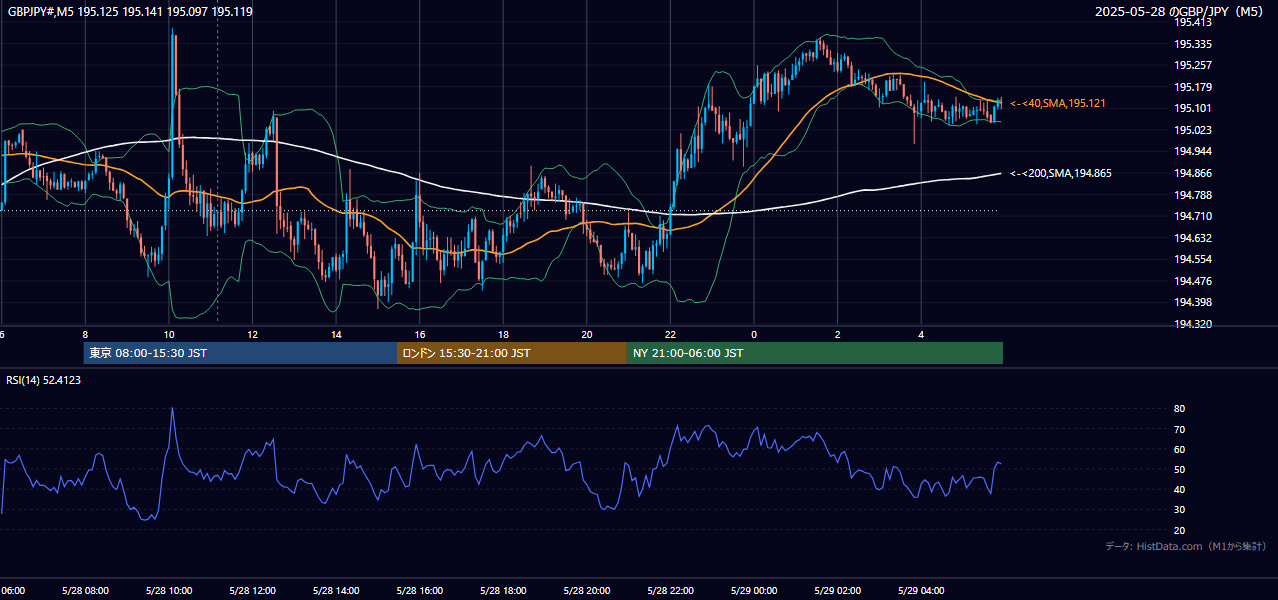Click the 5/28 20:00 date label

pos(586,591)
